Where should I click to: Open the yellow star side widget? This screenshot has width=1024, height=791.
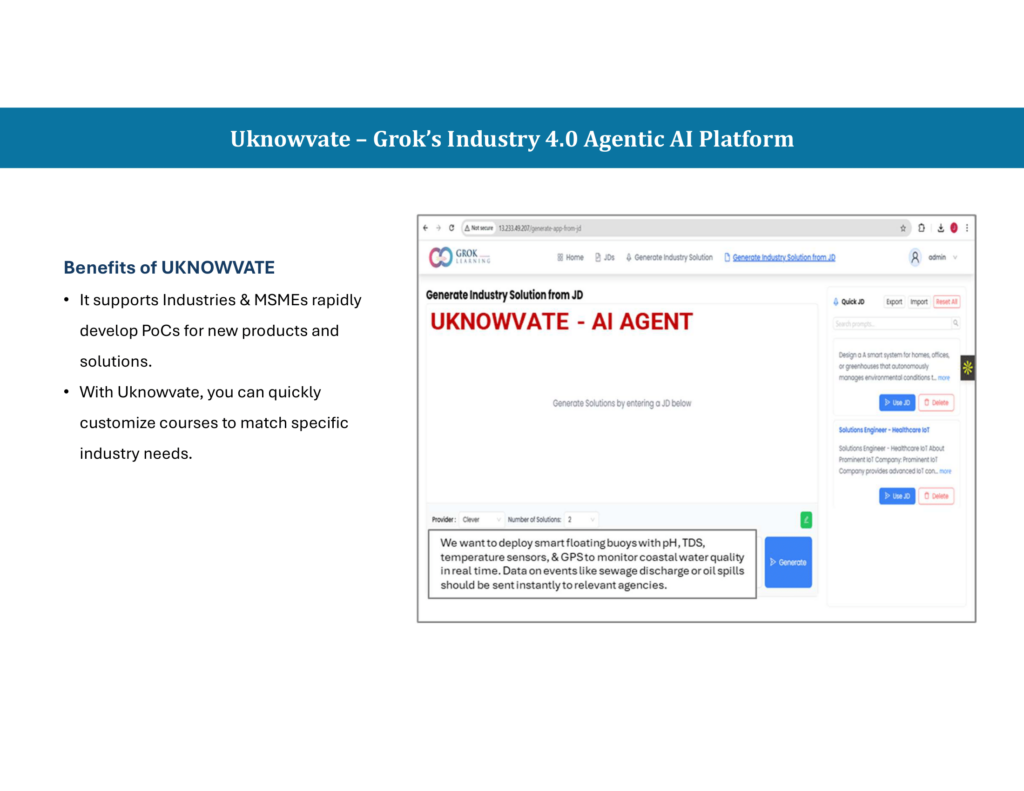(967, 368)
